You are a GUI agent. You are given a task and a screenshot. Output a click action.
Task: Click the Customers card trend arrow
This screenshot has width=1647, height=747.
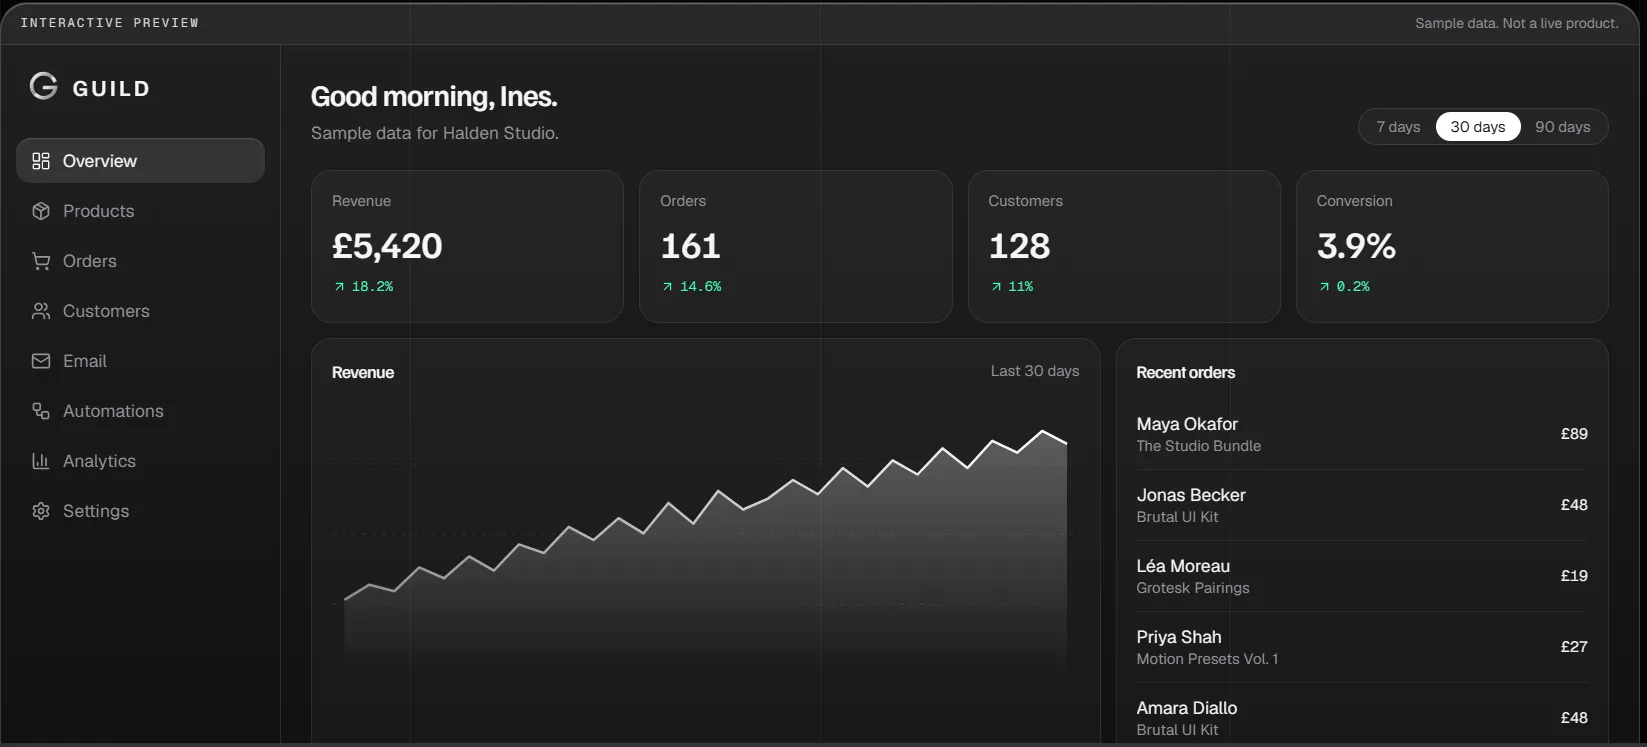click(996, 287)
